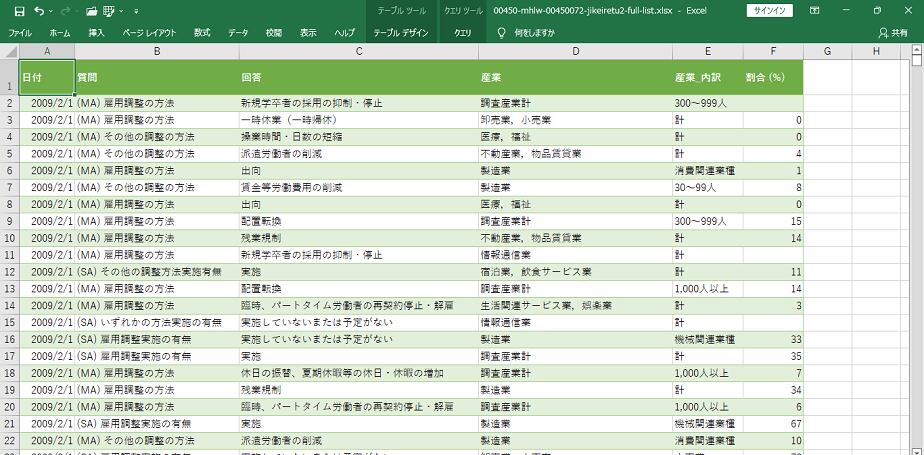Click cell 残業規制 in row 10
This screenshot has height=455, width=924.
(359, 238)
